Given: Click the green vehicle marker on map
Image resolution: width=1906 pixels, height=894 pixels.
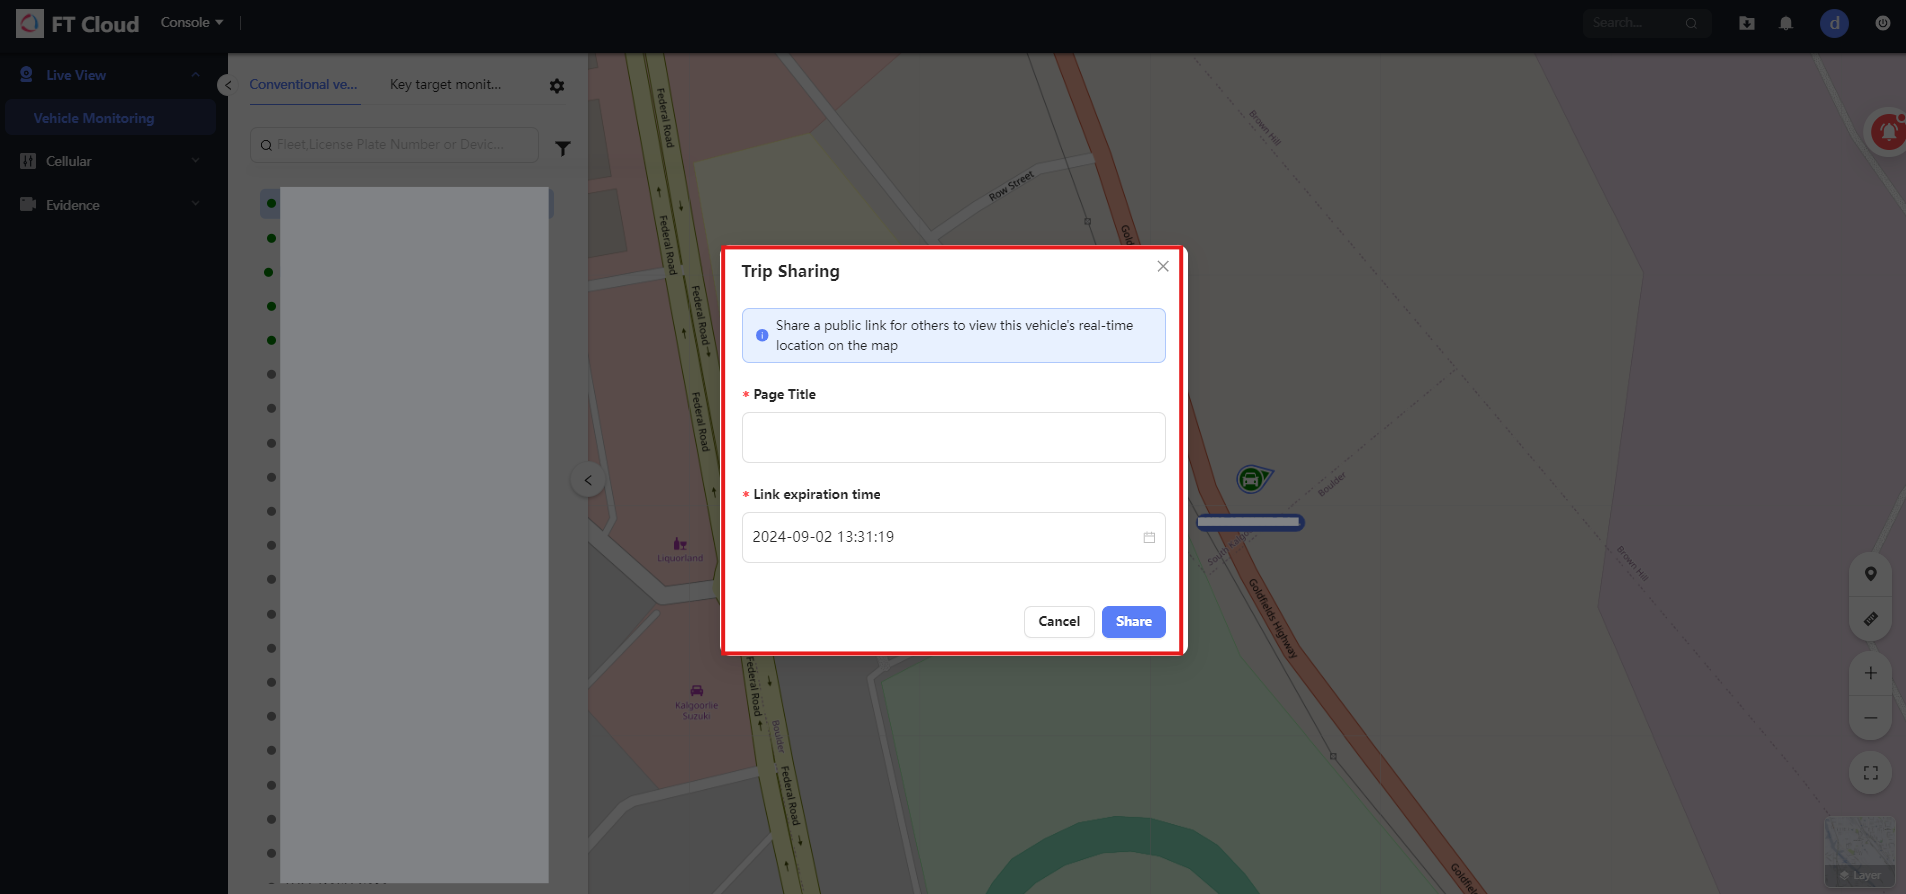Looking at the screenshot, I should (x=1252, y=480).
